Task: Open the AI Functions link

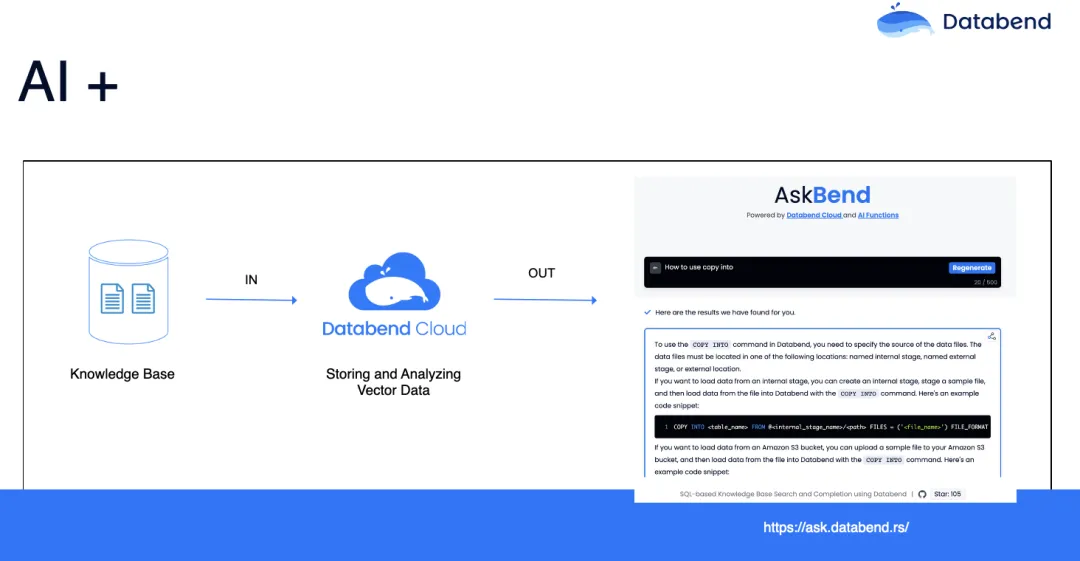Action: [x=878, y=215]
